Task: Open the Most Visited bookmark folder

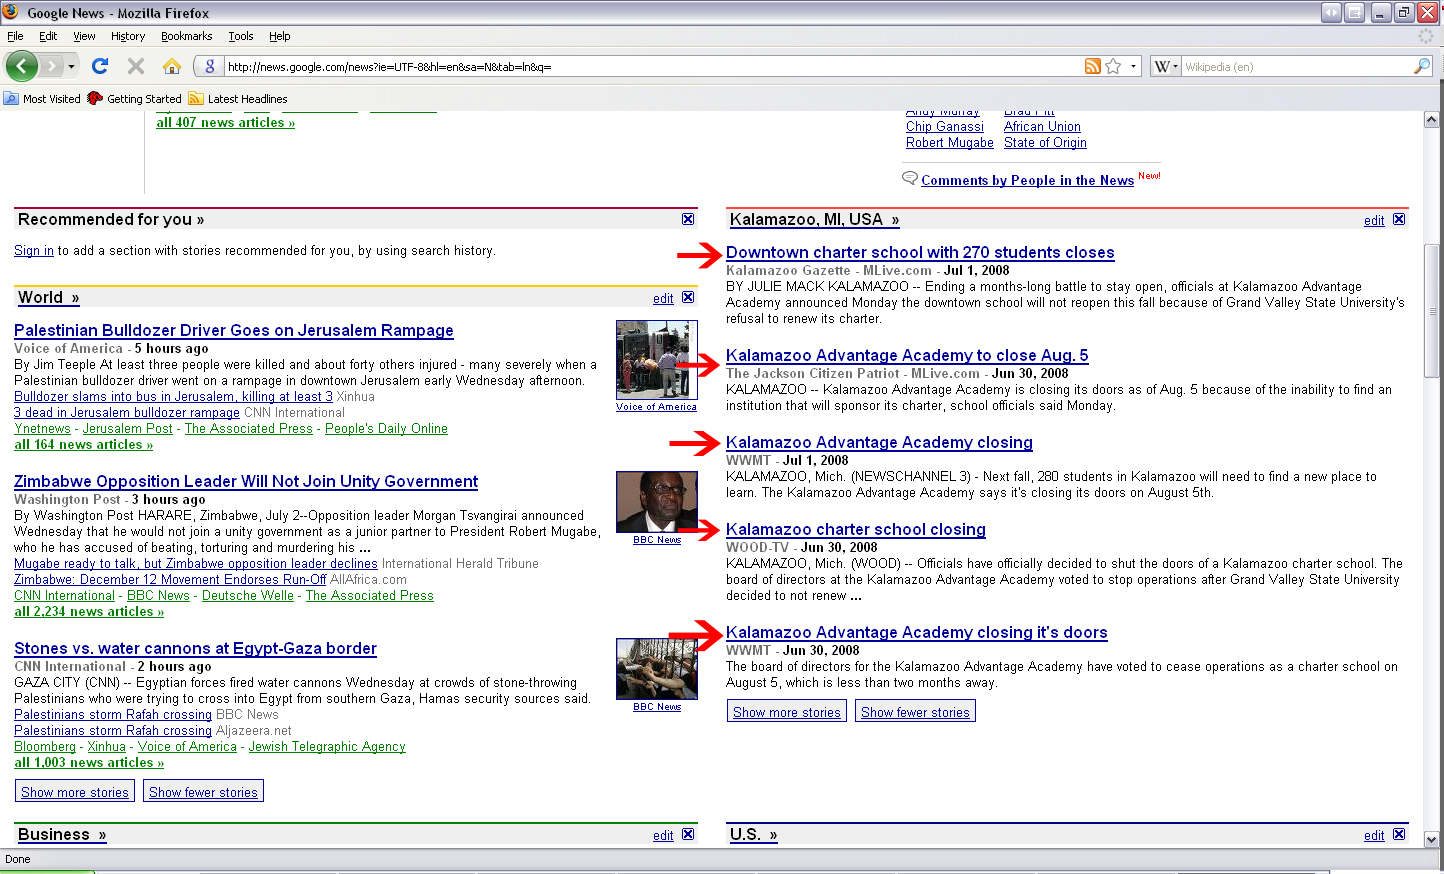Action: point(42,99)
